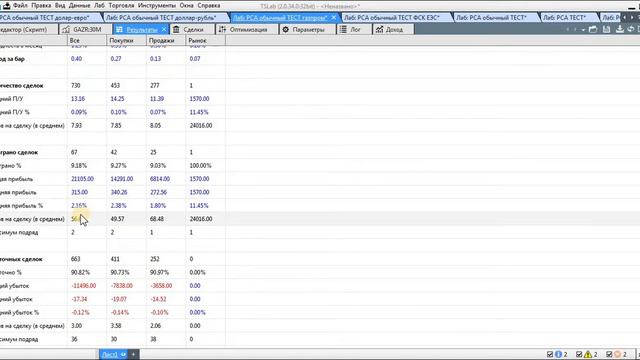Toggle the warning messages checkbox
Image resolution: width=640 pixels, height=360 pixels.
579,354
